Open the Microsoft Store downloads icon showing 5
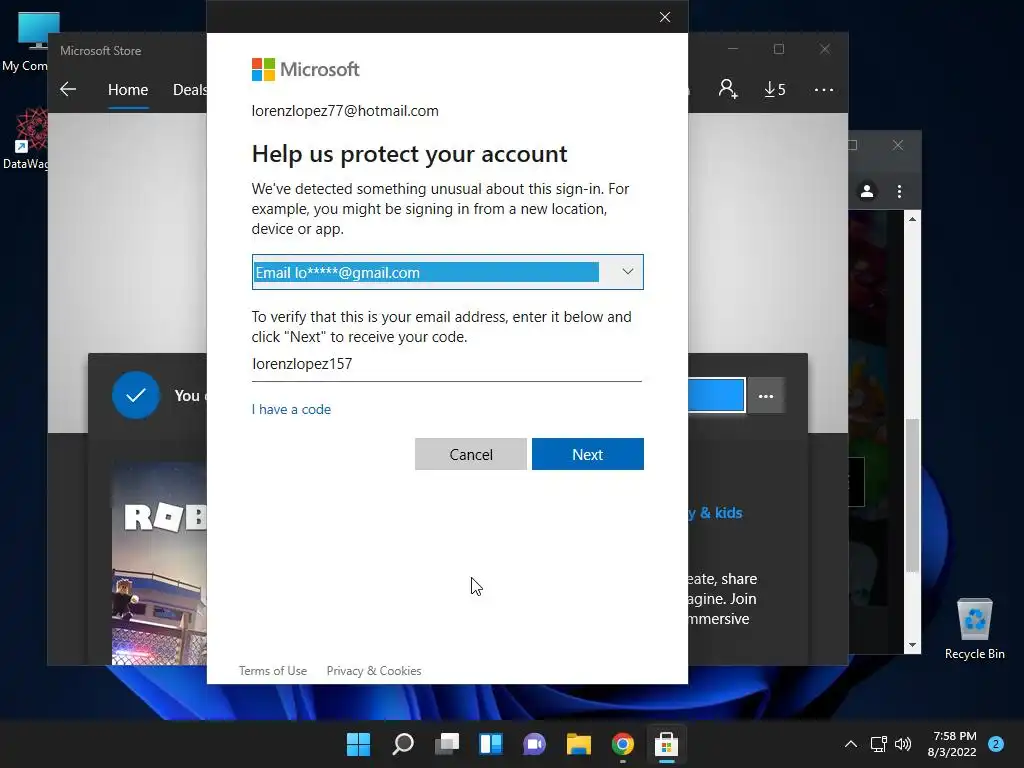Image resolution: width=1024 pixels, height=768 pixels. (x=775, y=89)
